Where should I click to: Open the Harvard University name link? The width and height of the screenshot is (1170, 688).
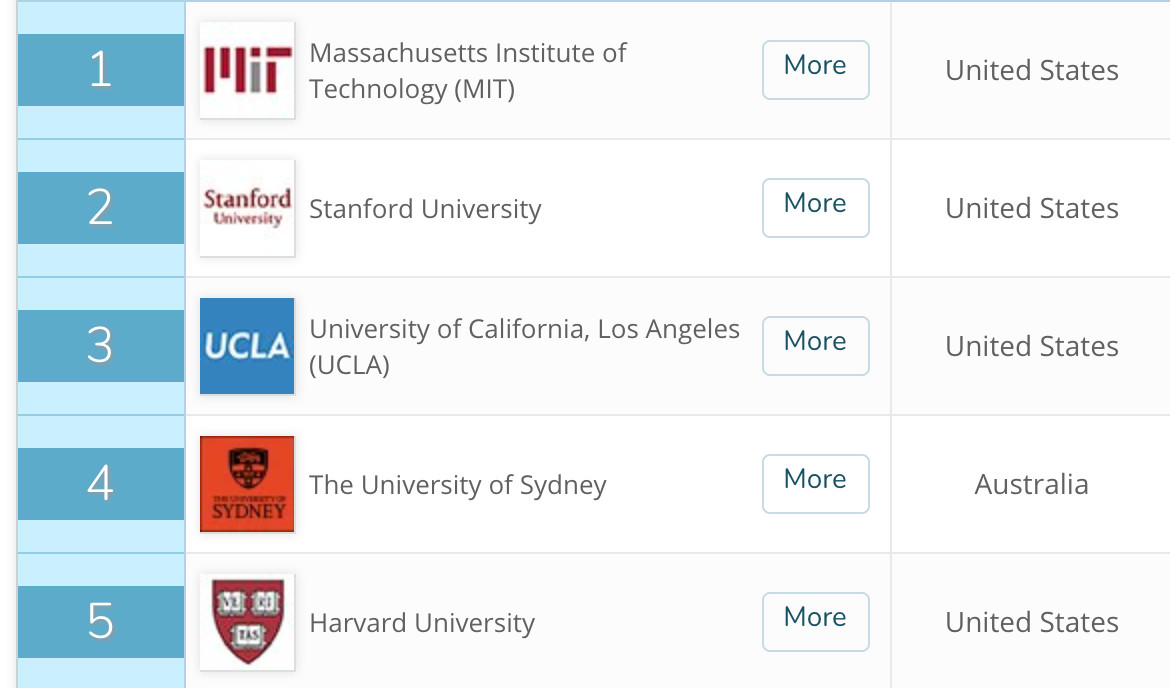(422, 623)
